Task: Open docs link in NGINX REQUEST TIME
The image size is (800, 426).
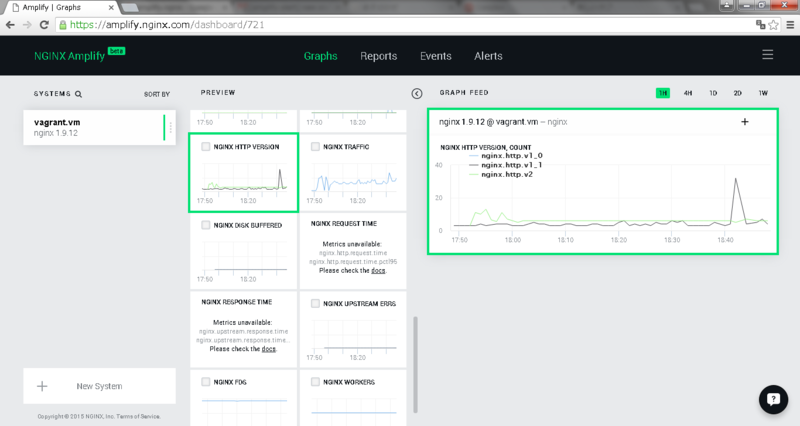Action: click(378, 270)
